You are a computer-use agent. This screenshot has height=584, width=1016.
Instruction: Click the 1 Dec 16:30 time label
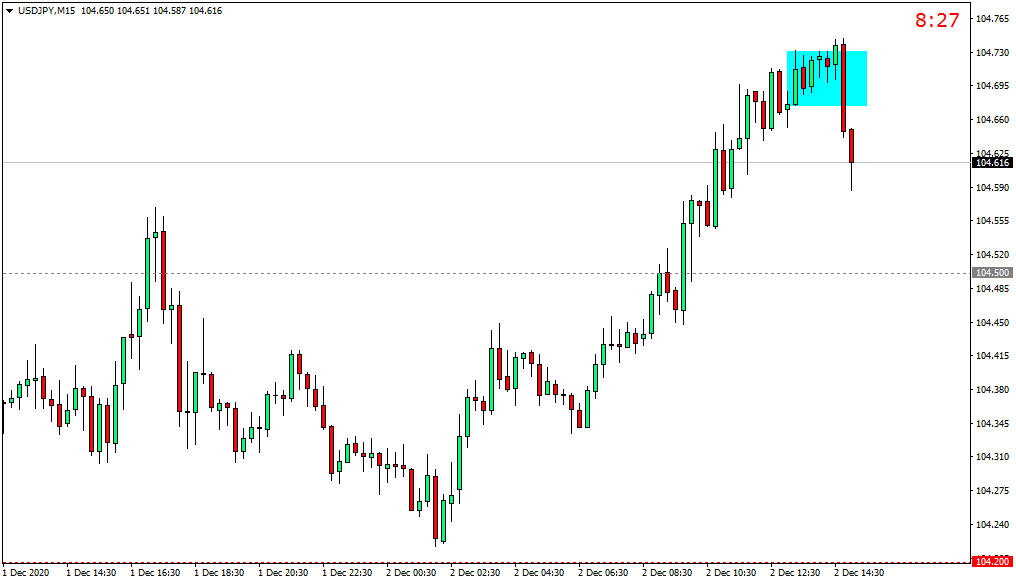pos(155,573)
